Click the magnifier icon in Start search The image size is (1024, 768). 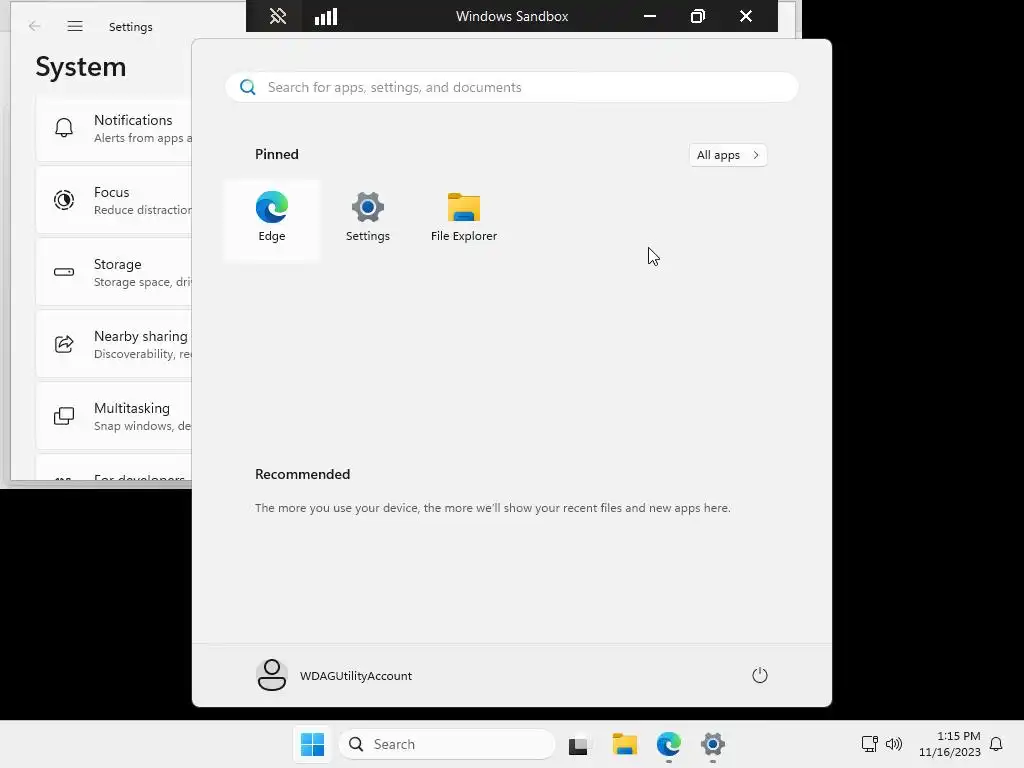248,87
